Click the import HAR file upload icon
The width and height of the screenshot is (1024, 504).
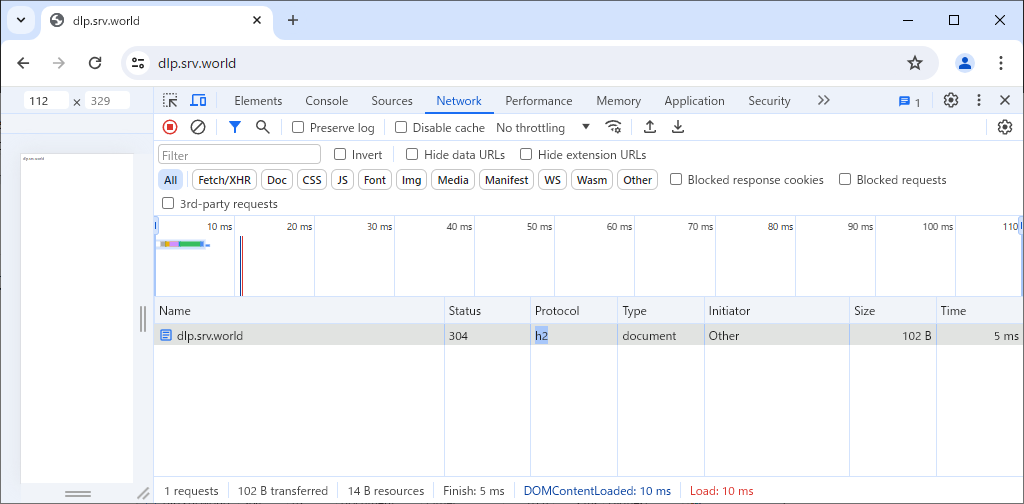click(x=650, y=127)
